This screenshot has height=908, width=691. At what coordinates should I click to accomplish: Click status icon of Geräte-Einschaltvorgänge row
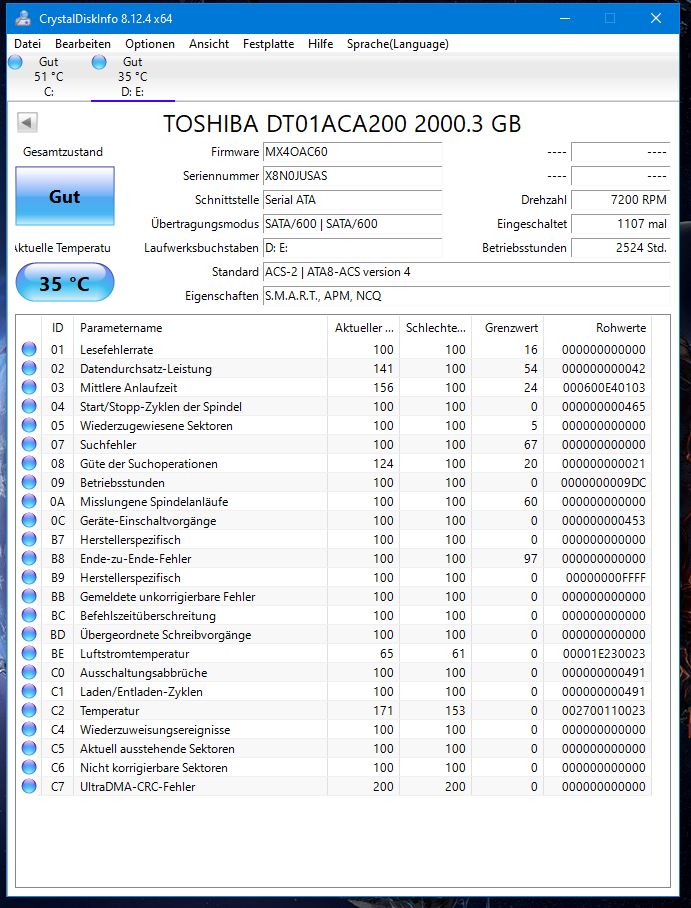coord(29,521)
